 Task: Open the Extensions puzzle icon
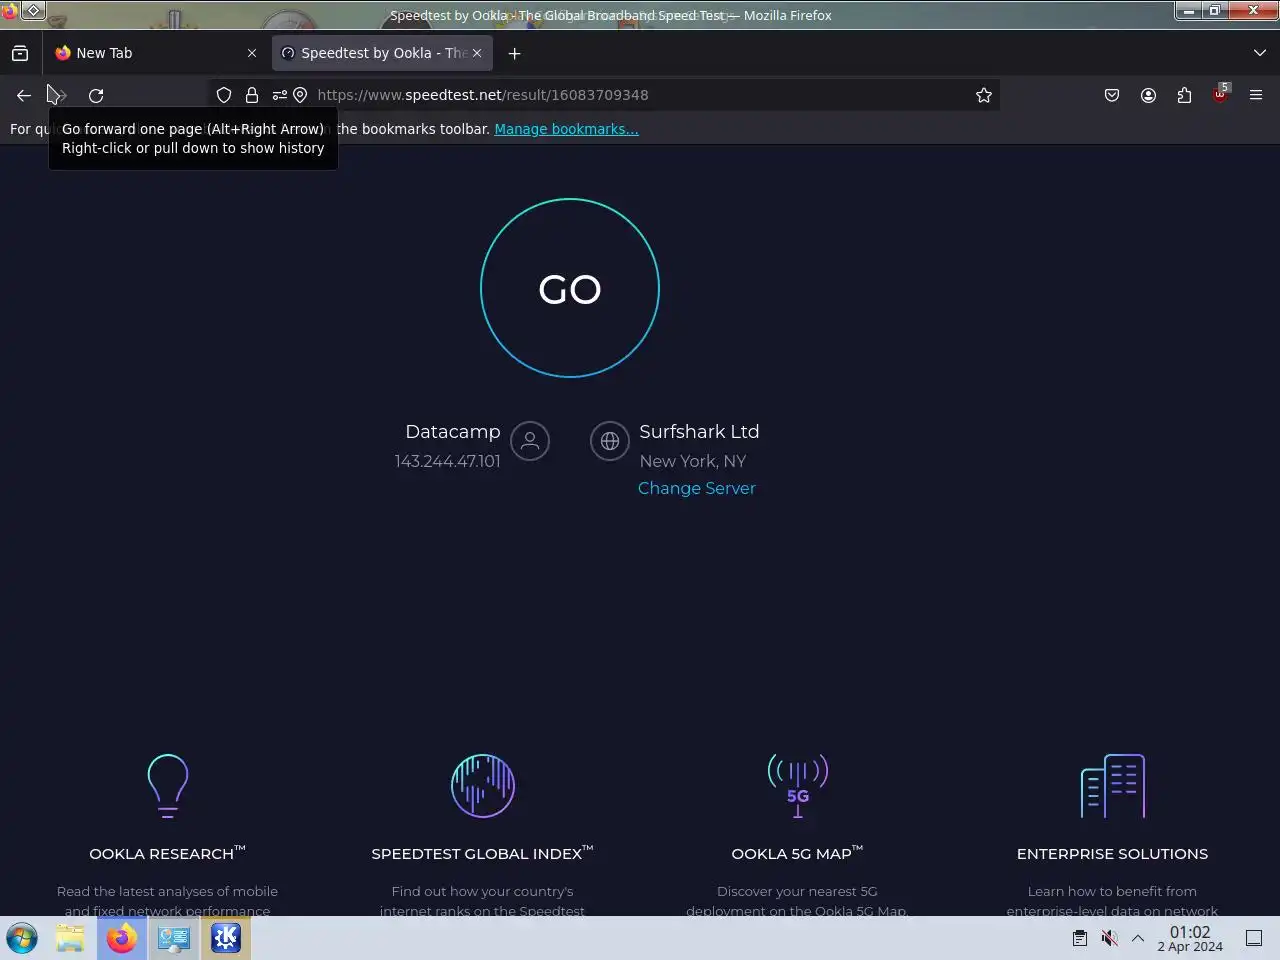(1184, 95)
